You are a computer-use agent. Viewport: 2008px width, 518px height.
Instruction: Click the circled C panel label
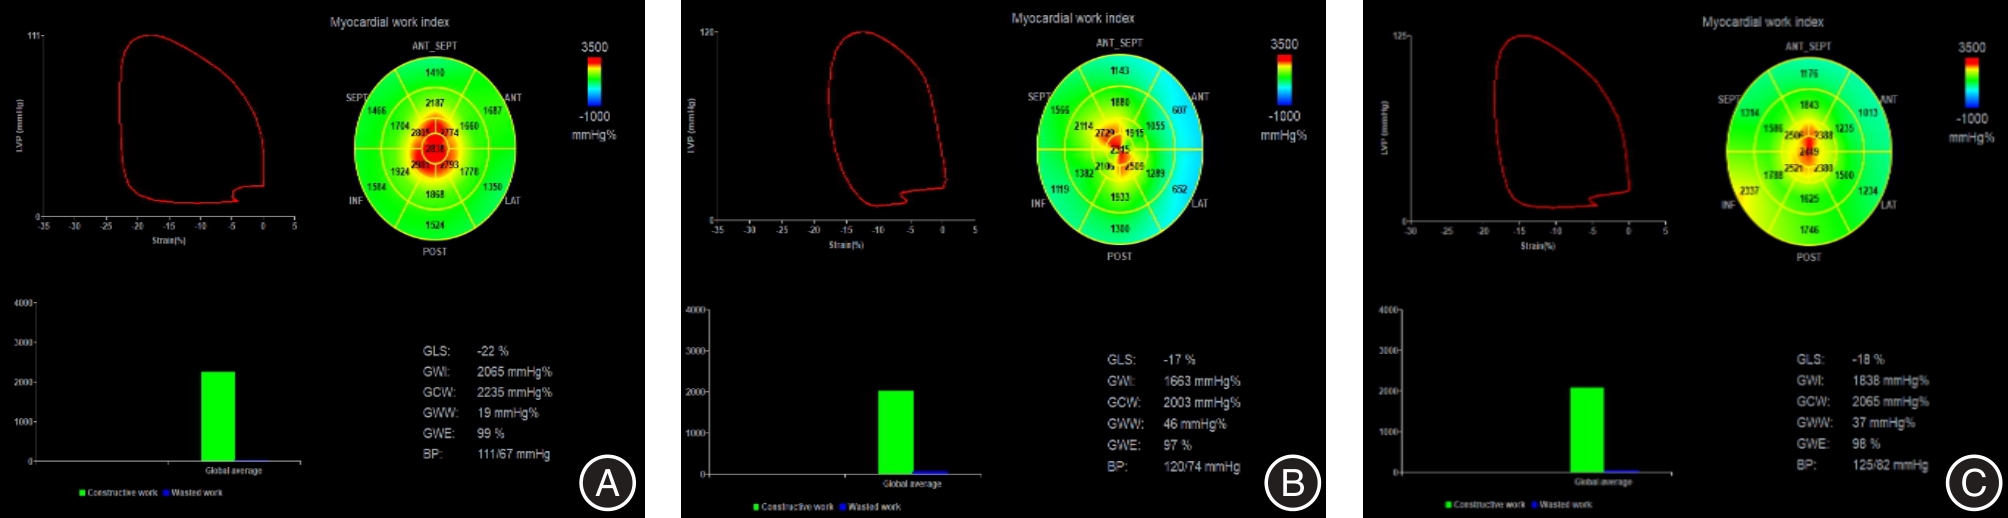point(1973,483)
